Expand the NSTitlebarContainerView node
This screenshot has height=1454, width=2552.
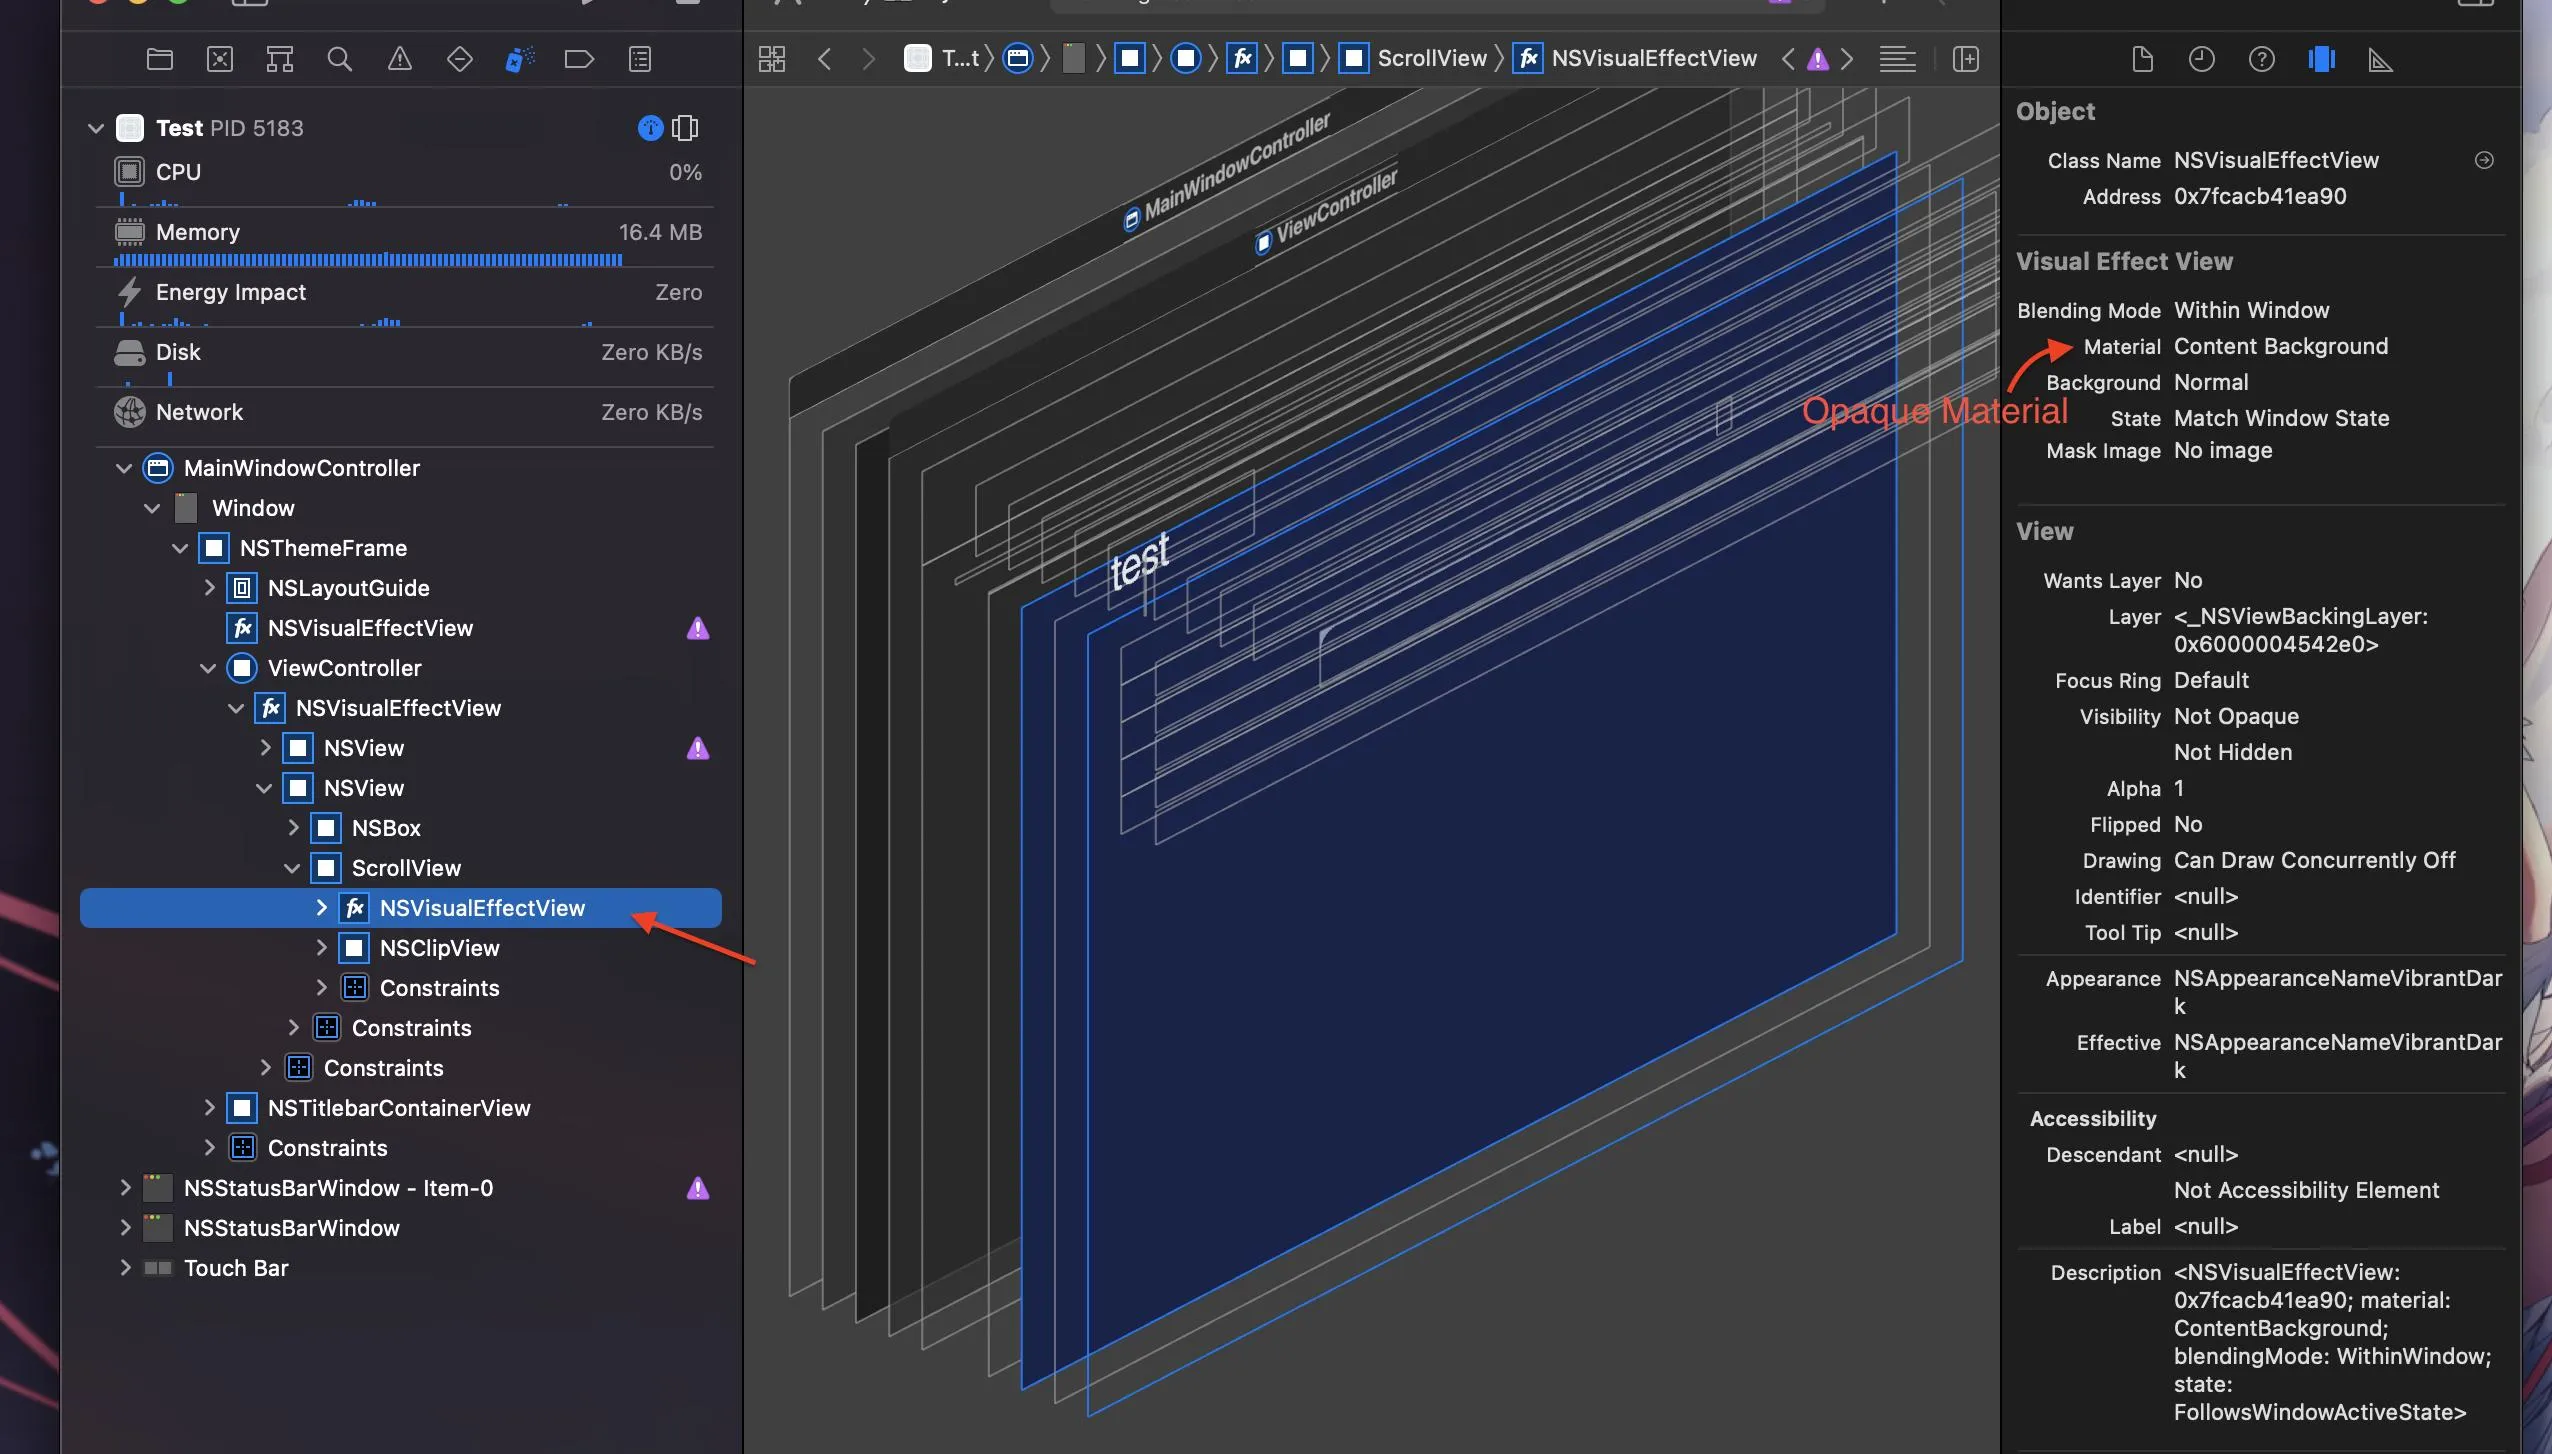click(x=209, y=1108)
